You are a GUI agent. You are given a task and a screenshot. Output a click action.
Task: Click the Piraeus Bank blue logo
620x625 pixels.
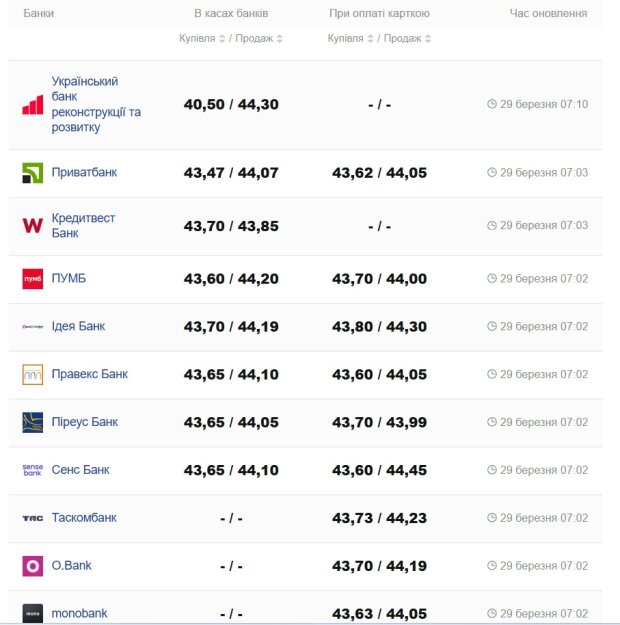(32, 422)
